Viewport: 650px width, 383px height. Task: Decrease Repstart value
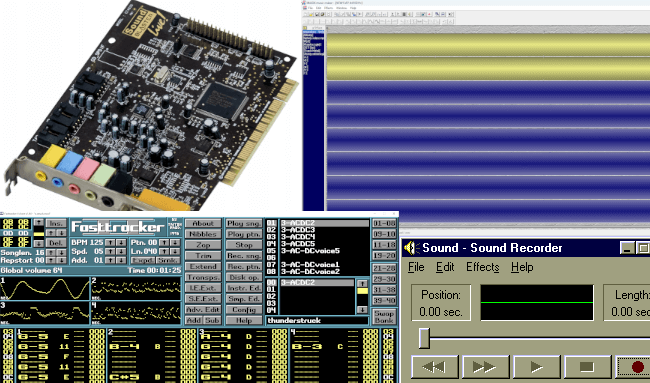coord(61,260)
